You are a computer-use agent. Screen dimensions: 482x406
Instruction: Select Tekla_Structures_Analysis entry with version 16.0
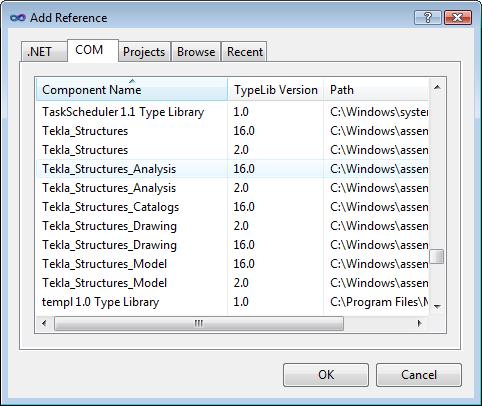(x=232, y=169)
